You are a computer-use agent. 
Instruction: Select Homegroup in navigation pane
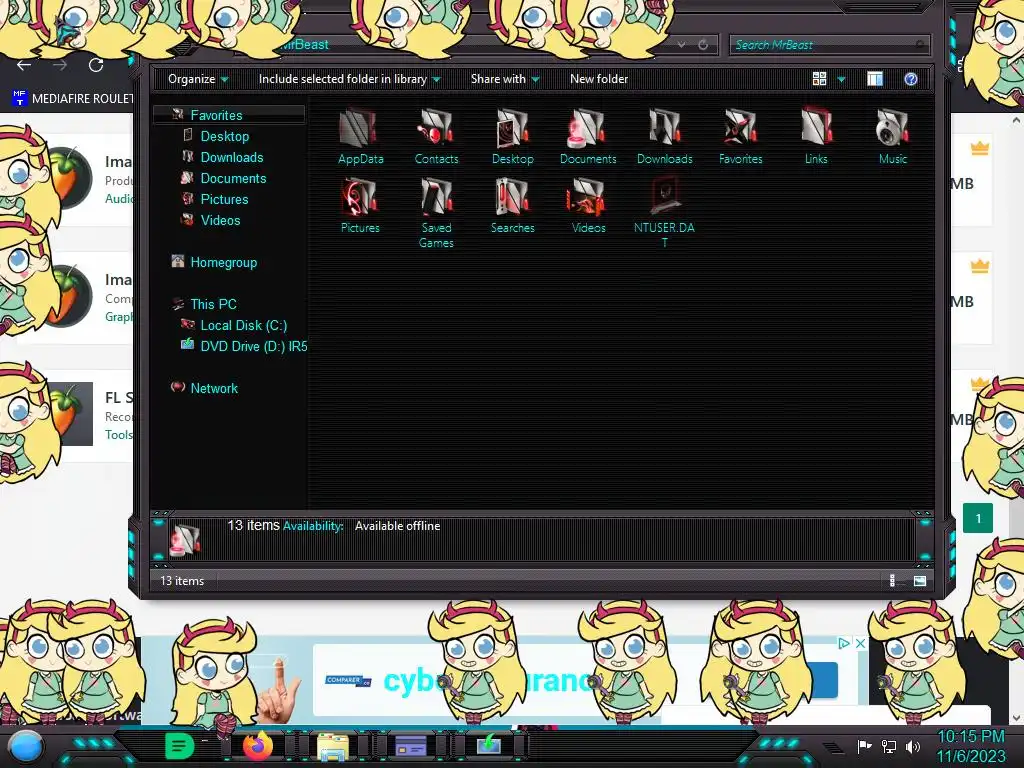point(223,263)
